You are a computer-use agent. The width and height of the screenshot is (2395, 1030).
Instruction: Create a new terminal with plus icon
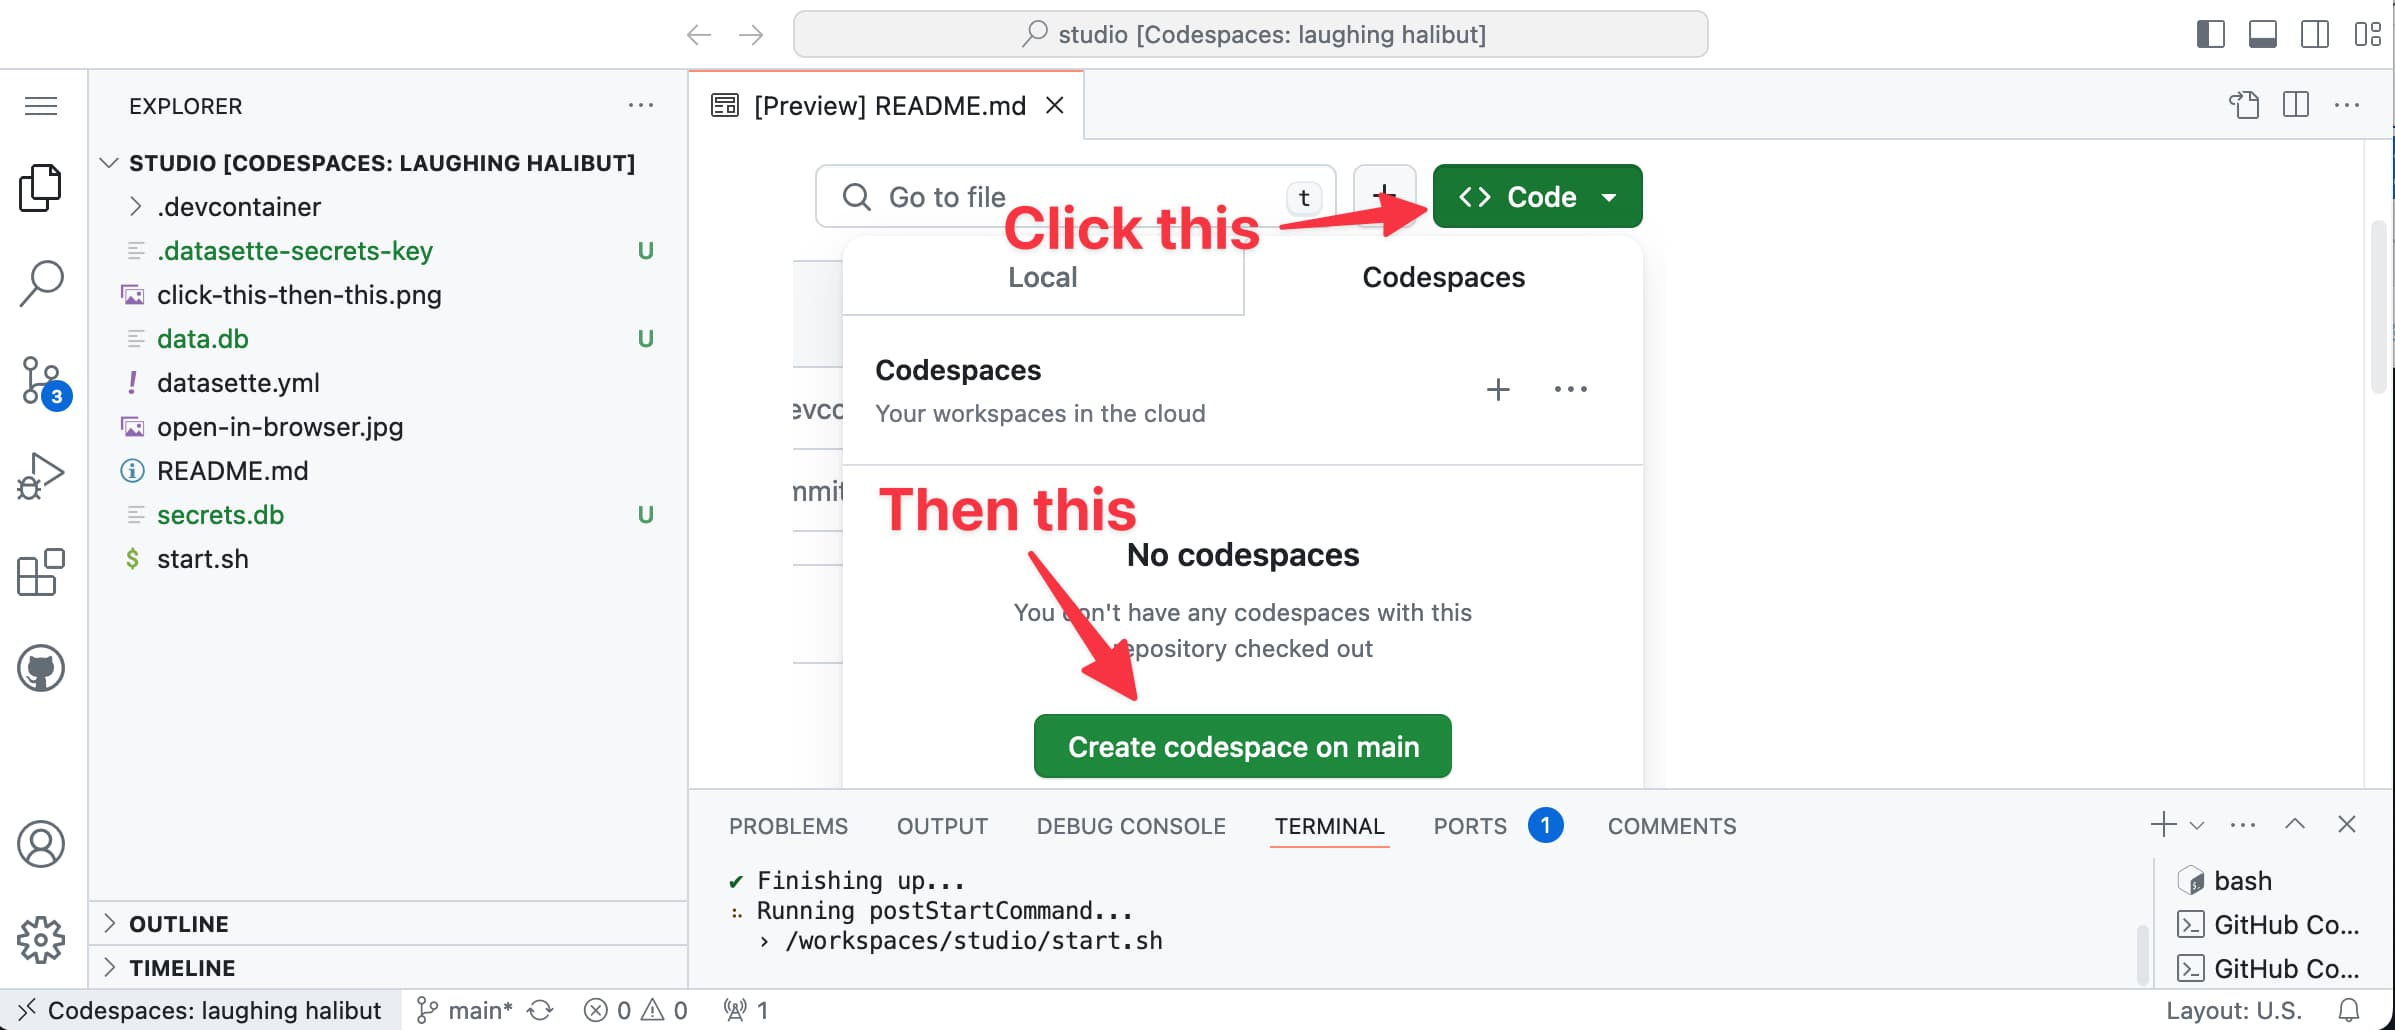(2163, 825)
